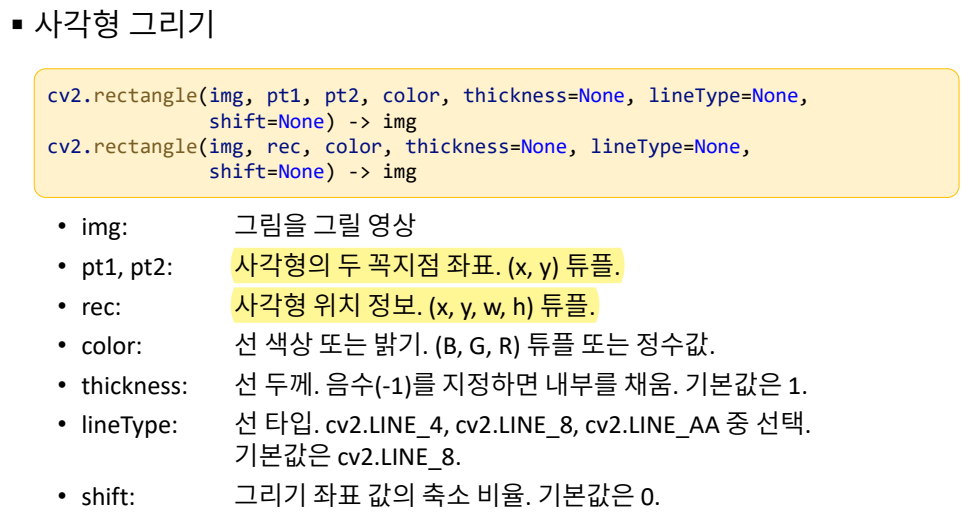
Task: Click highlighted text '사각형 위치 정보. (x, y, w, h) 튜플.'
Action: pyautogui.click(x=415, y=306)
